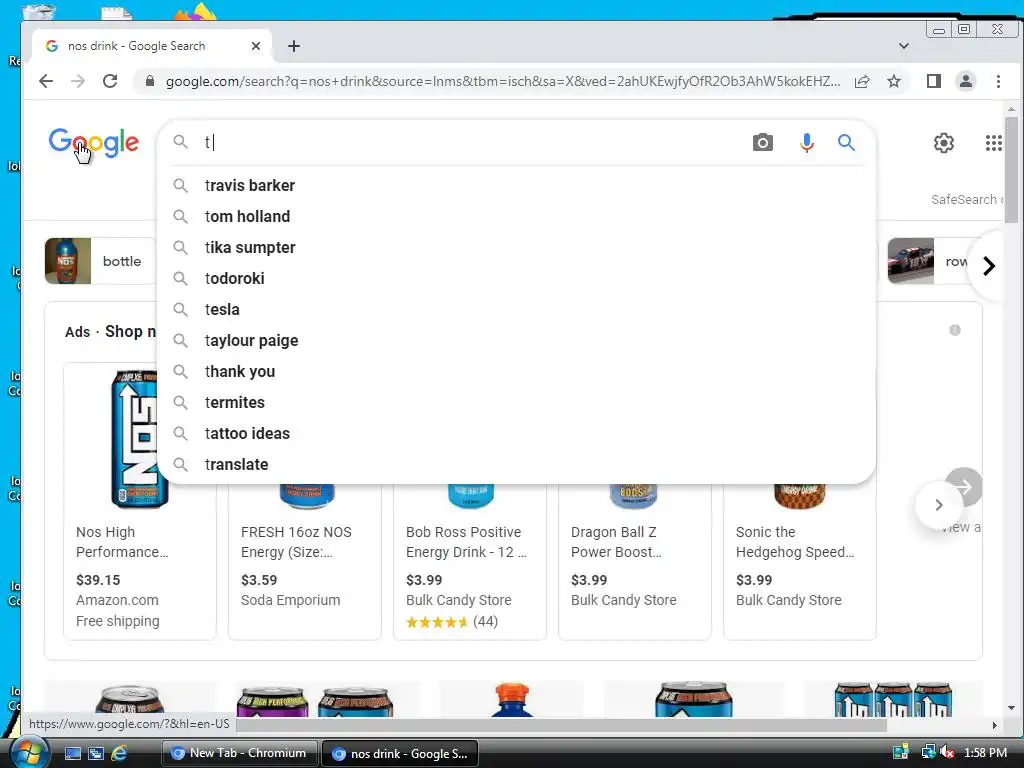Click the orange-cap bottle image result
1024x768 pixels.
click(x=511, y=699)
